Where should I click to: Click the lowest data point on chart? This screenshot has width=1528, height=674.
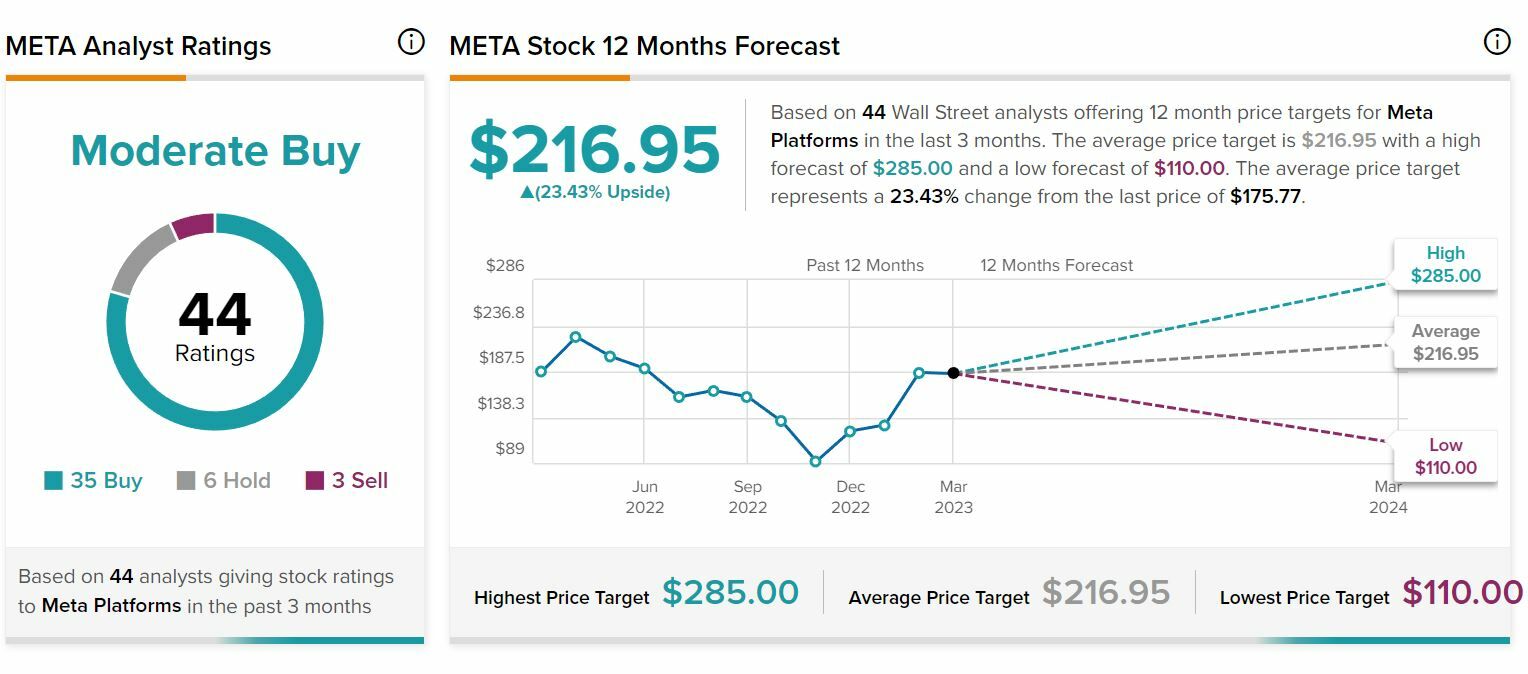pyautogui.click(x=816, y=462)
